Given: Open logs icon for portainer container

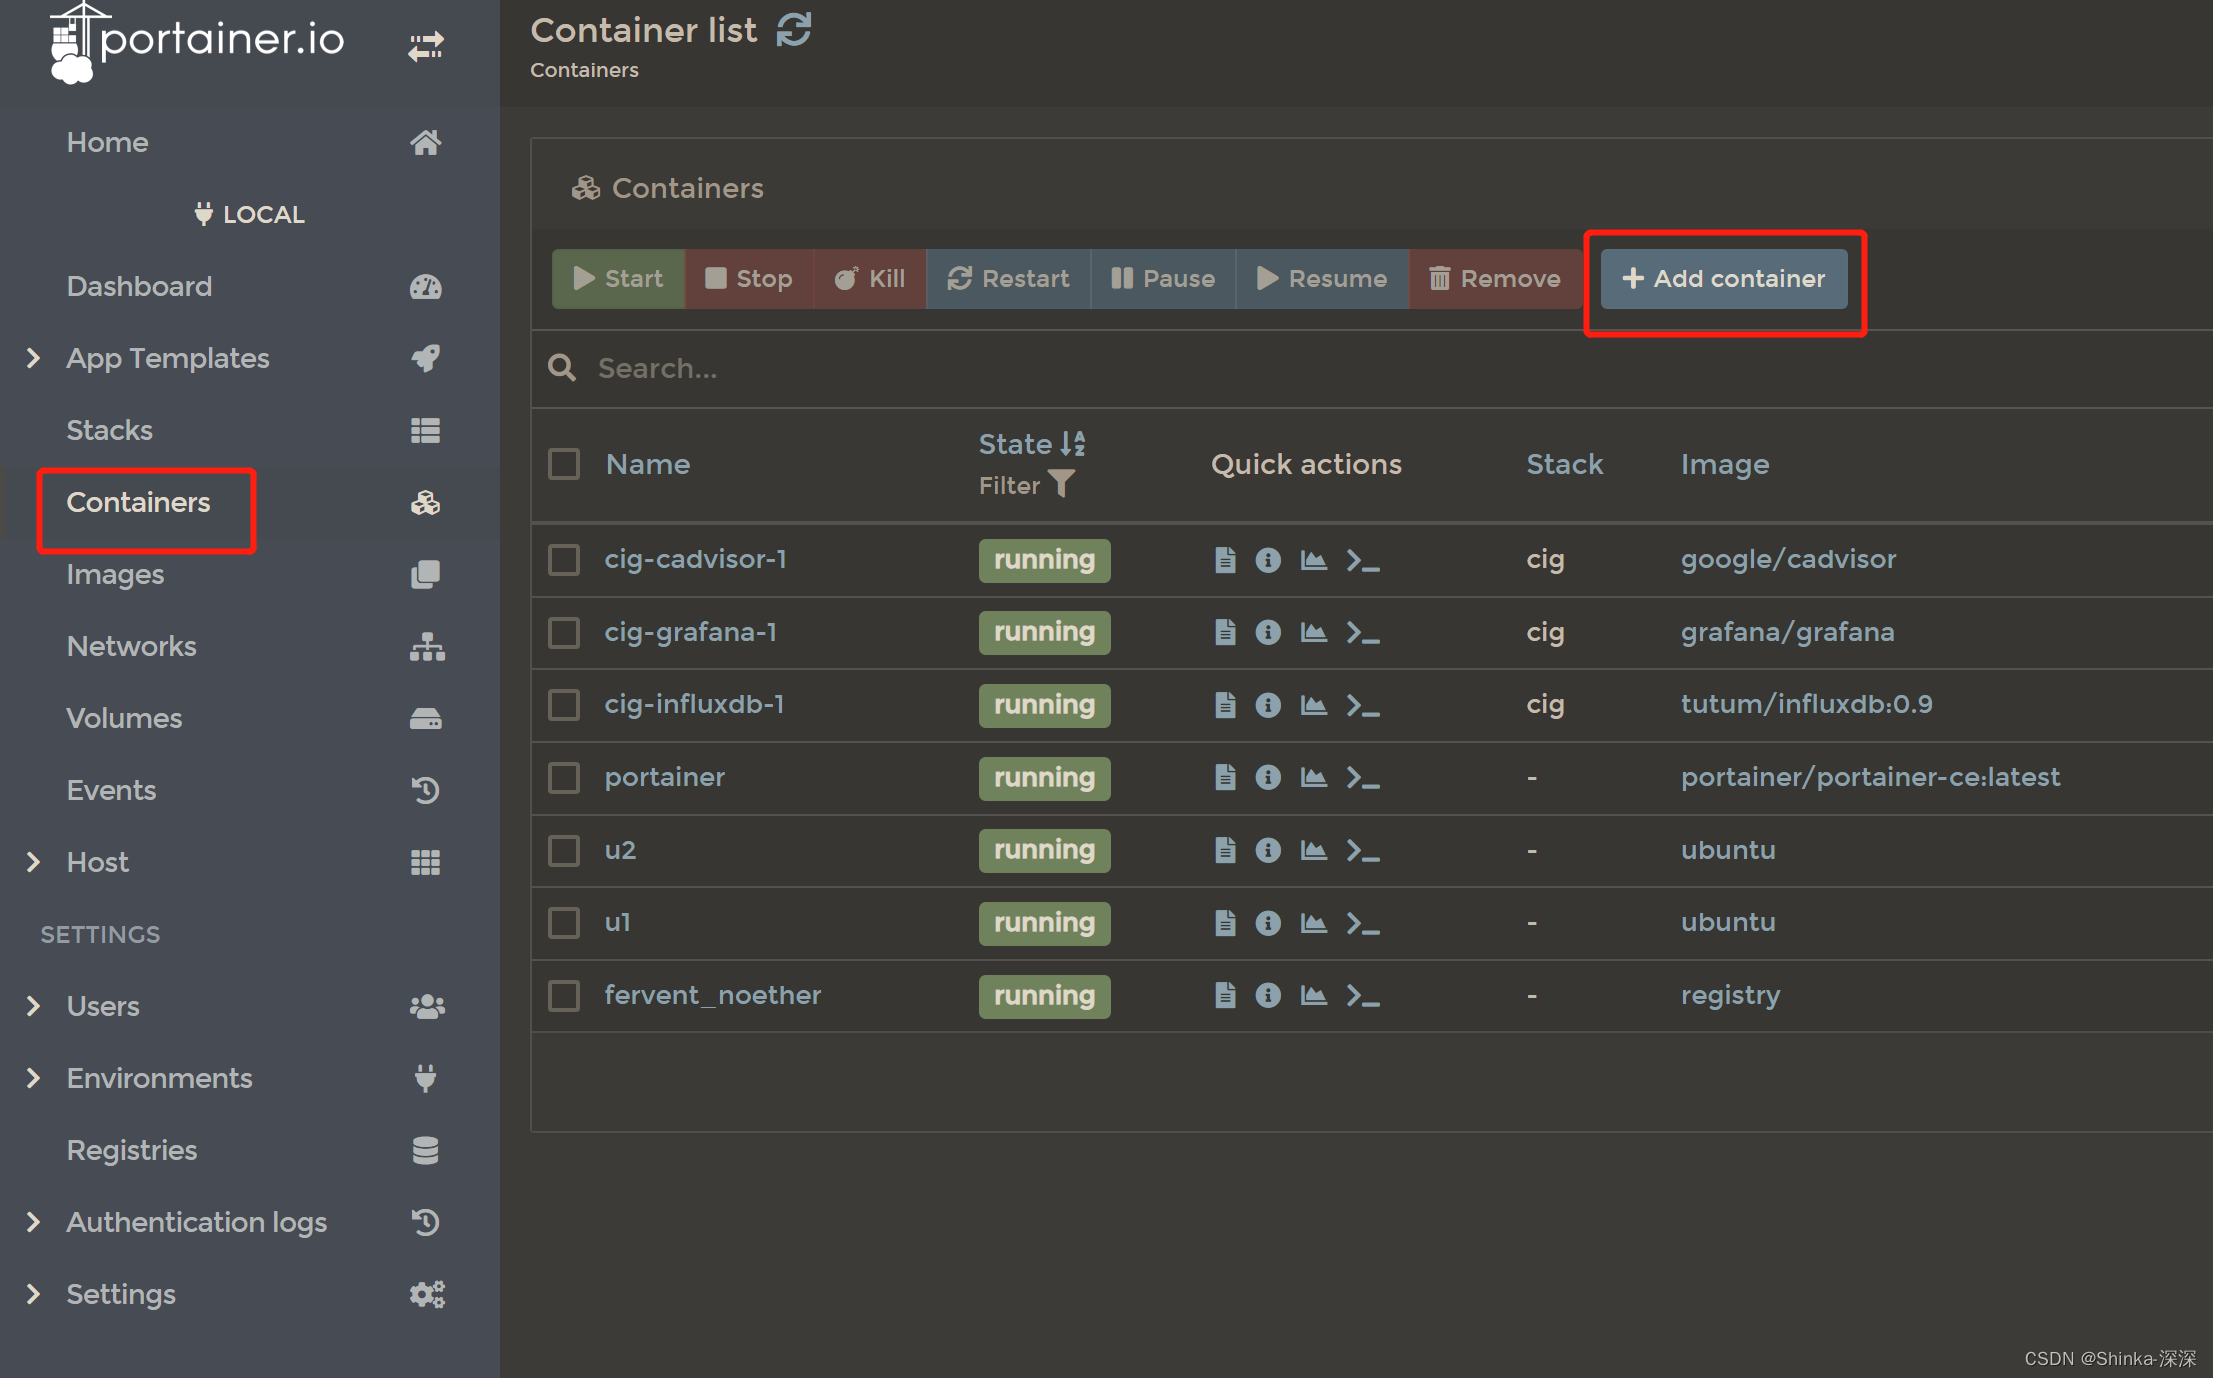Looking at the screenshot, I should [1225, 777].
